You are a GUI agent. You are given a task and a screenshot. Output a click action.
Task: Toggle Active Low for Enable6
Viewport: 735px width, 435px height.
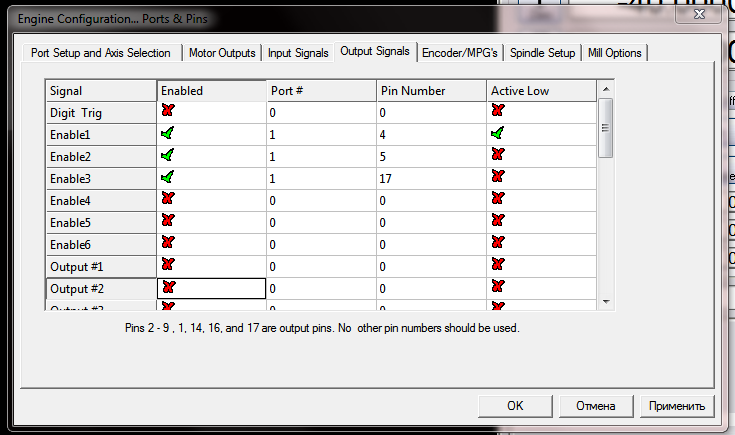tap(498, 242)
